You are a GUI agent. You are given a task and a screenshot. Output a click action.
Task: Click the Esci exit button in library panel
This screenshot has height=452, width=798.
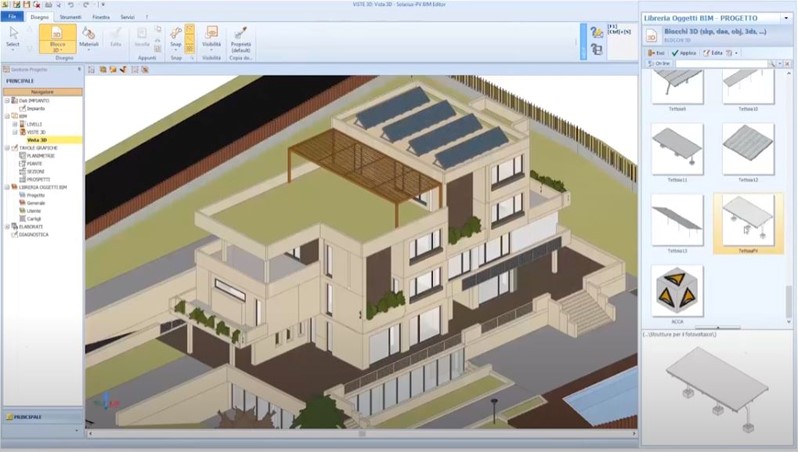(657, 53)
